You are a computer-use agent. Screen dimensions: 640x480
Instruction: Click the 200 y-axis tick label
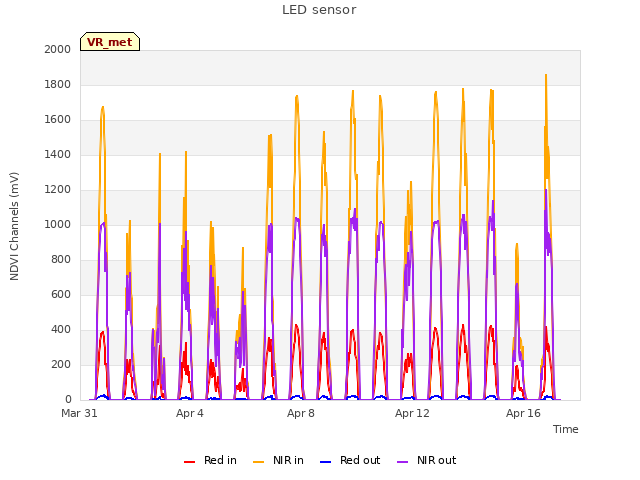pos(61,364)
